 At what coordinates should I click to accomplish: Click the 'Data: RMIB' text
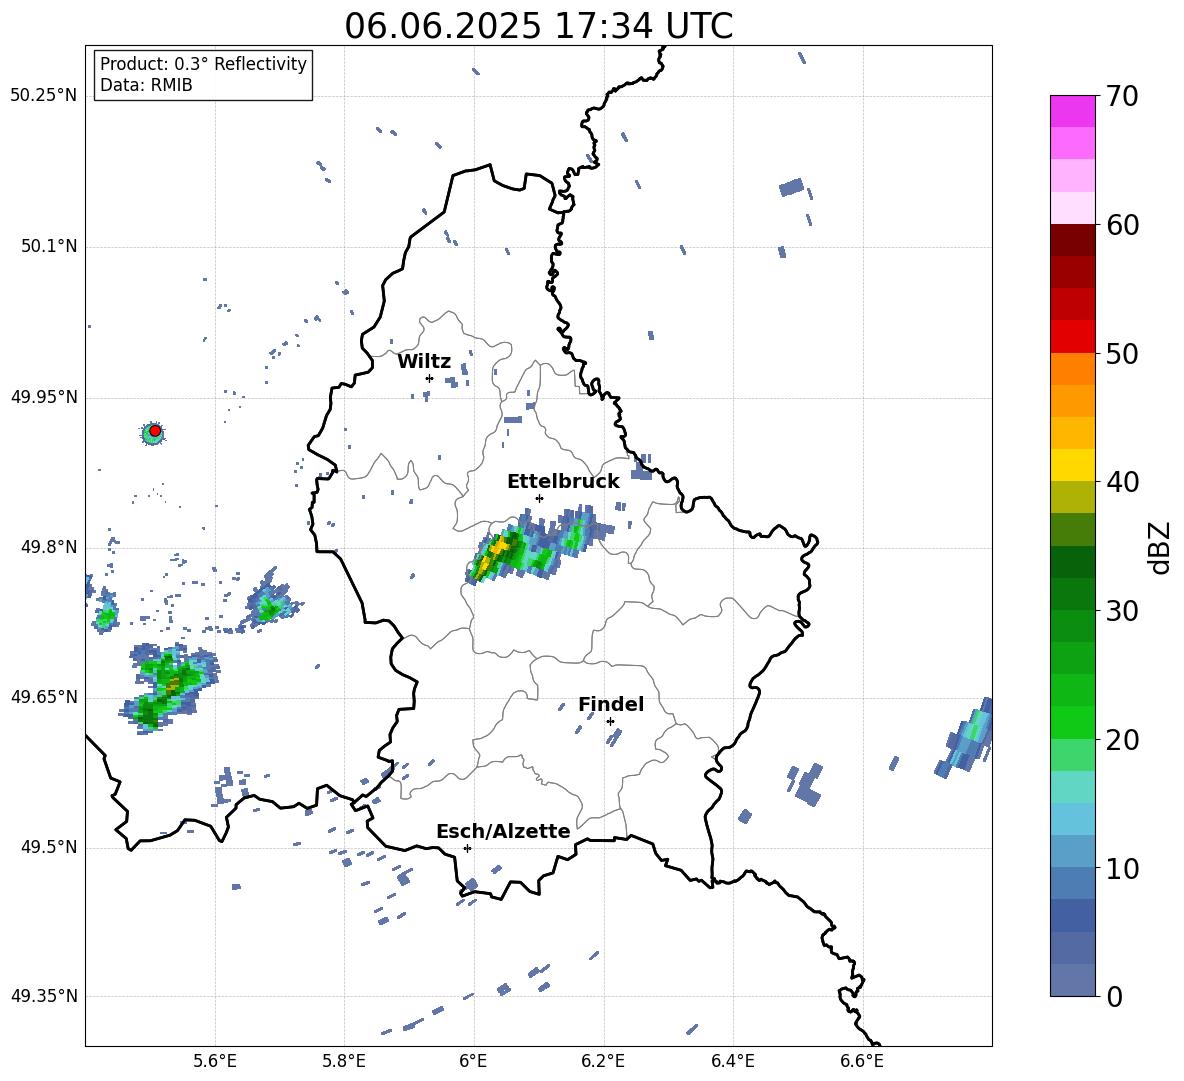coord(146,85)
